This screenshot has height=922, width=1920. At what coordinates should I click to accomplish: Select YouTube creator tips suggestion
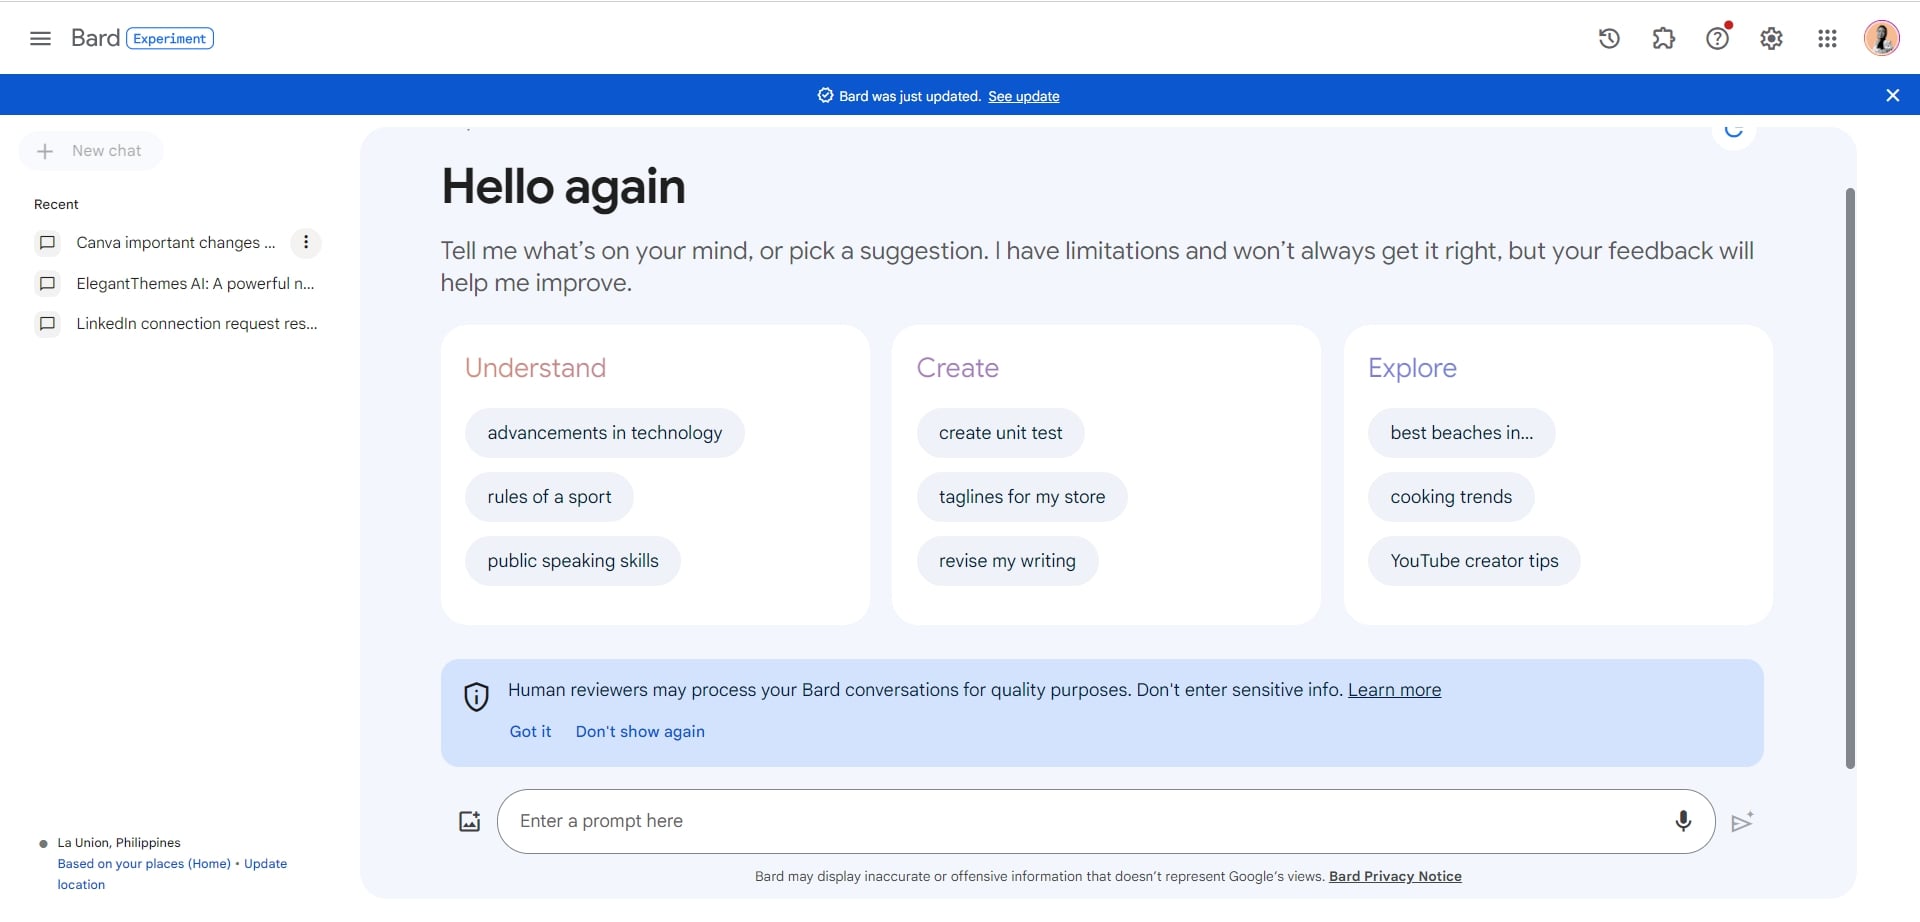coord(1474,561)
